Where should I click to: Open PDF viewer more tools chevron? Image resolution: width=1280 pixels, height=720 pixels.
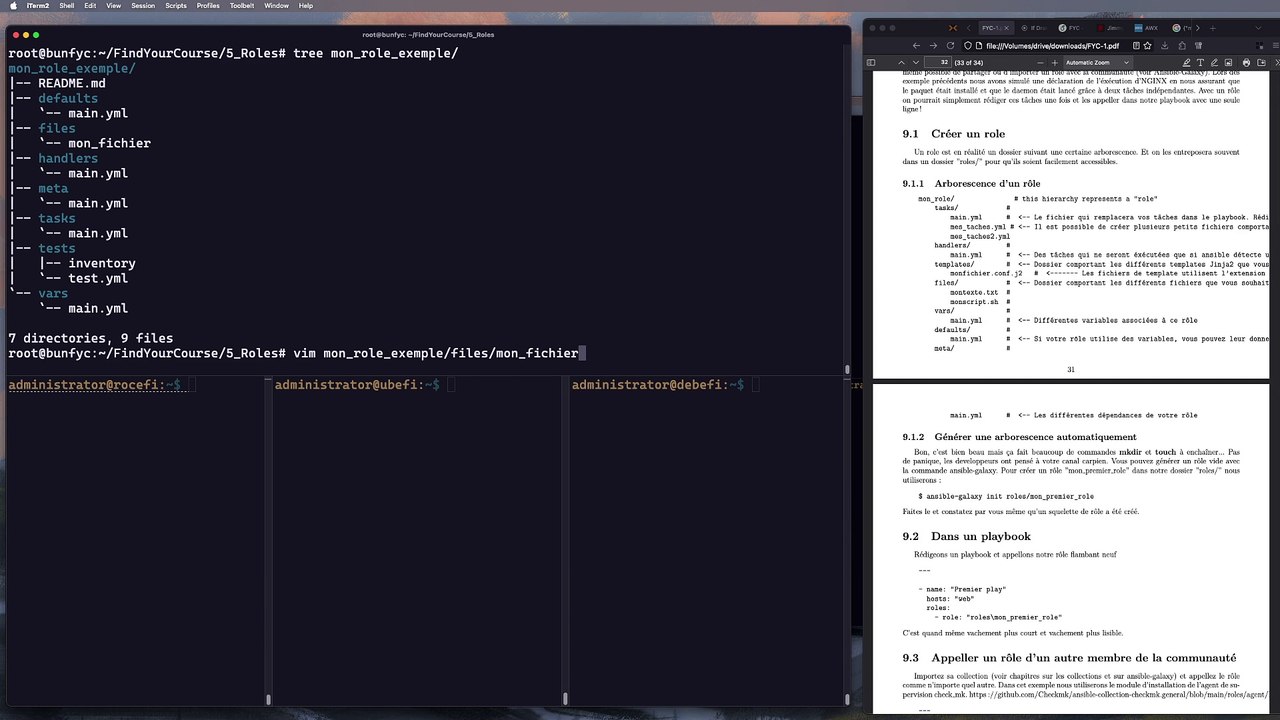tap(1275, 62)
